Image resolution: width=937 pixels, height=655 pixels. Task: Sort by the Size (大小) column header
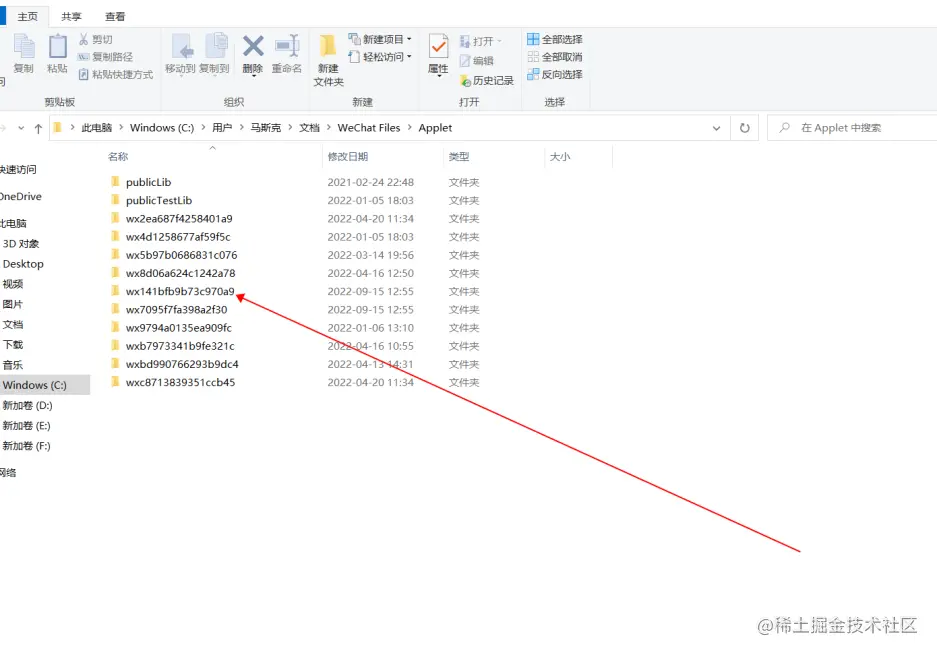pos(560,157)
